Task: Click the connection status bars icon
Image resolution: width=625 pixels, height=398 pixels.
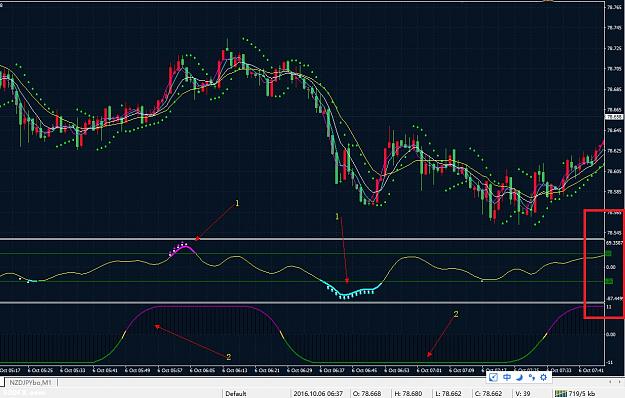Action: click(560, 394)
